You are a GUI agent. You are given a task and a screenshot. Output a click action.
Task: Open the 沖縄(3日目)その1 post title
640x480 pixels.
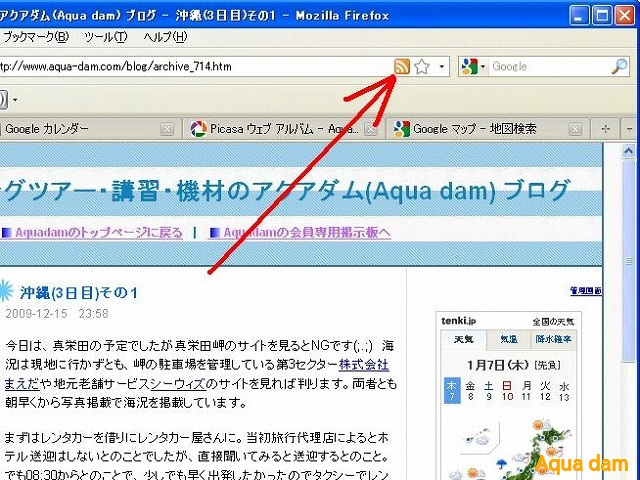coord(78,293)
